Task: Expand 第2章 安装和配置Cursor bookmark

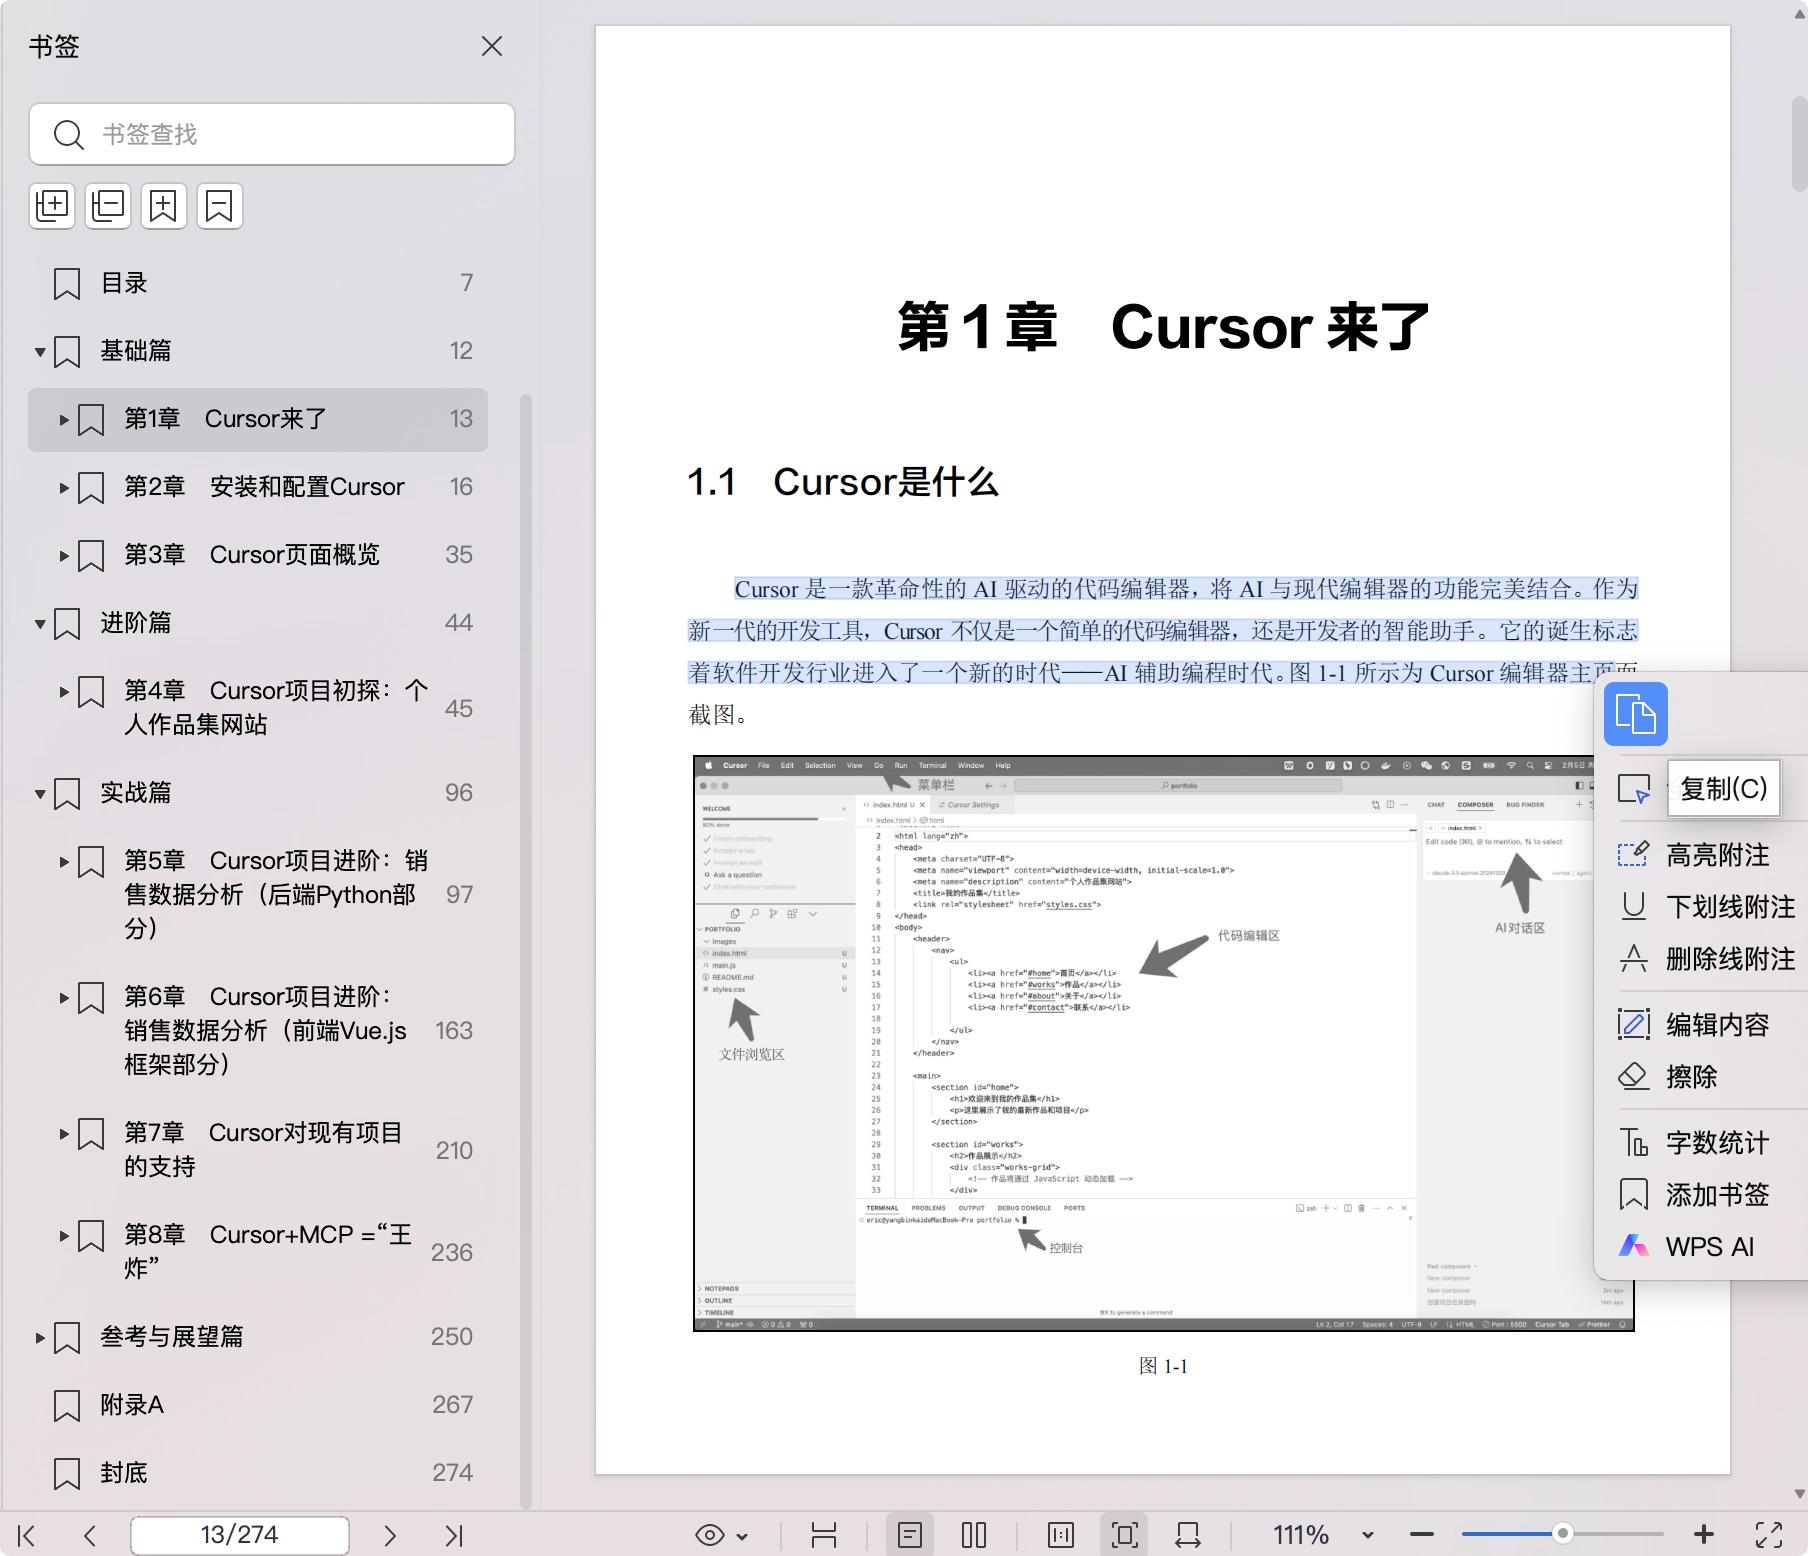Action: [64, 487]
